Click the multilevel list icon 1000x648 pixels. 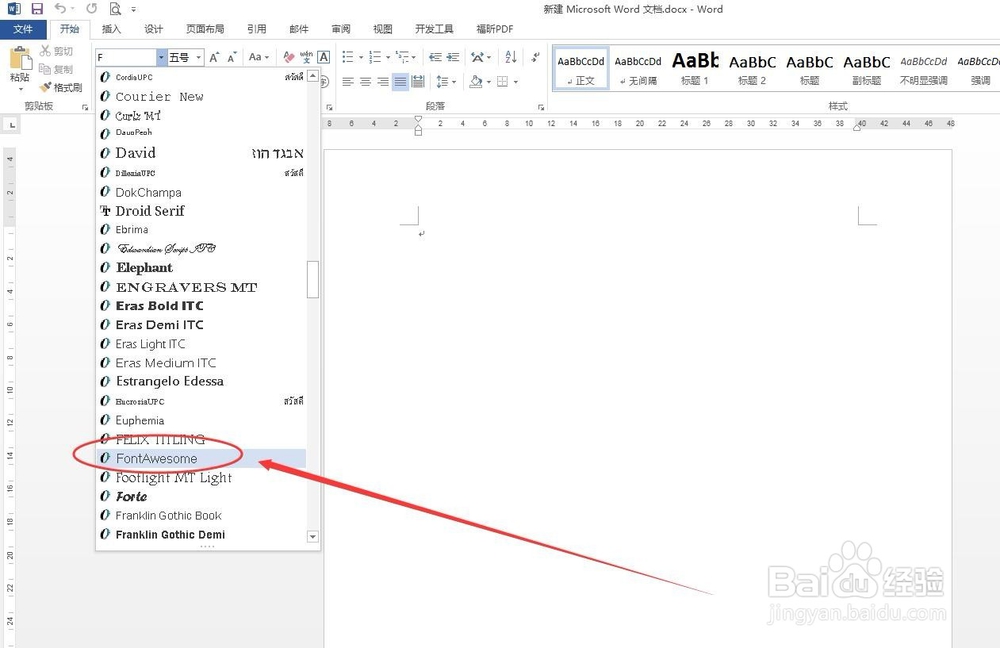click(402, 57)
